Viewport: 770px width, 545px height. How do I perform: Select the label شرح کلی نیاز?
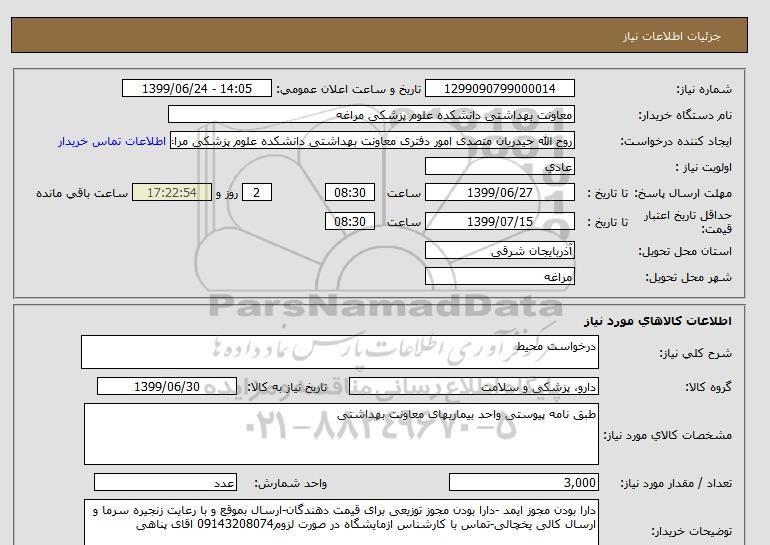pos(695,353)
